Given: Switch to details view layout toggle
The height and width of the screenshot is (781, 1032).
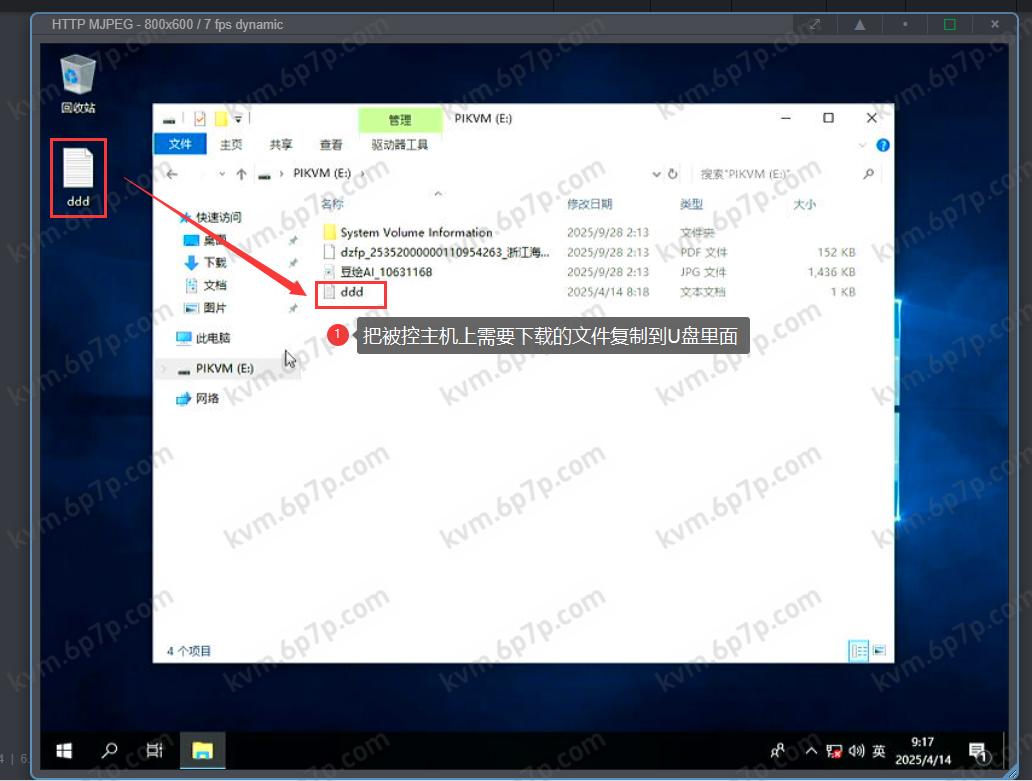Looking at the screenshot, I should (858, 651).
